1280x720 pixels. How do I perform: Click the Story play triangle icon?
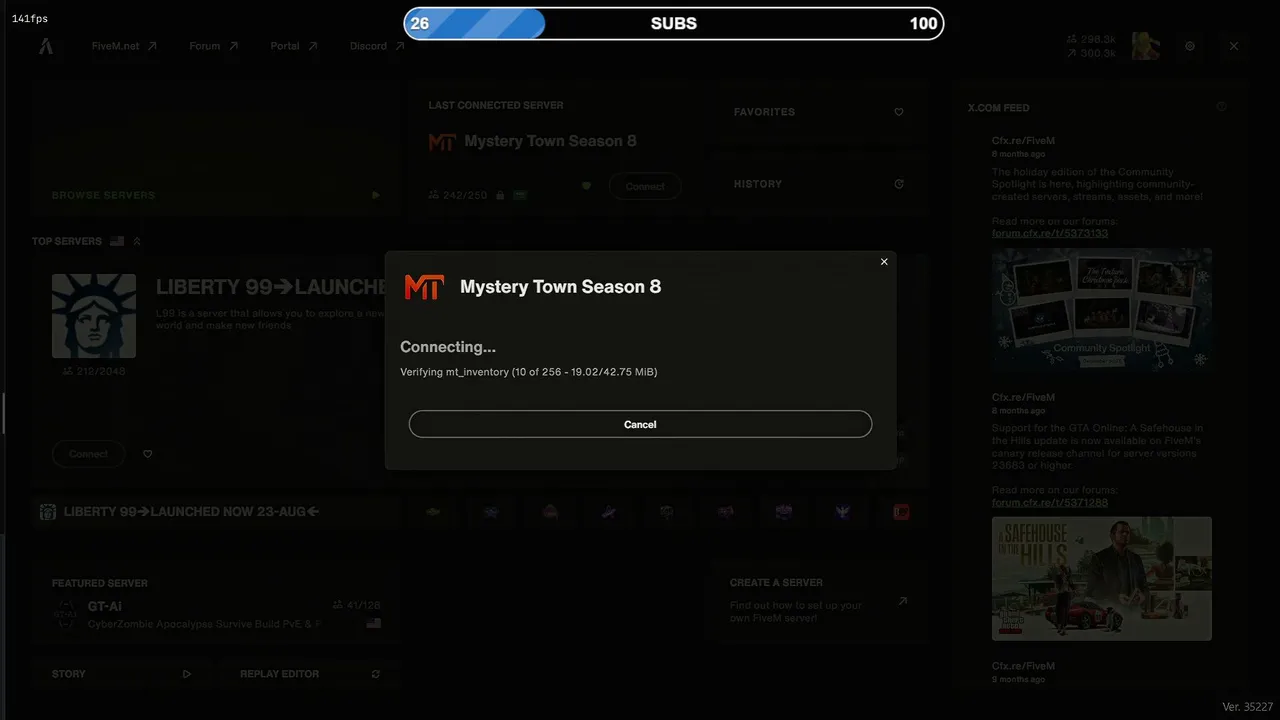pyautogui.click(x=187, y=674)
